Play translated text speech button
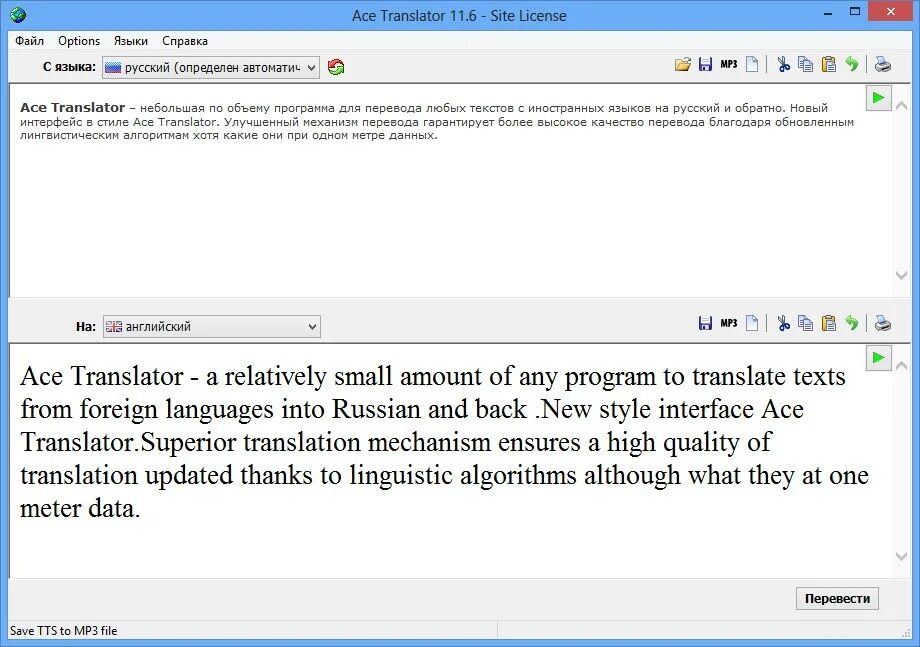This screenshot has height=647, width=920. tap(878, 358)
